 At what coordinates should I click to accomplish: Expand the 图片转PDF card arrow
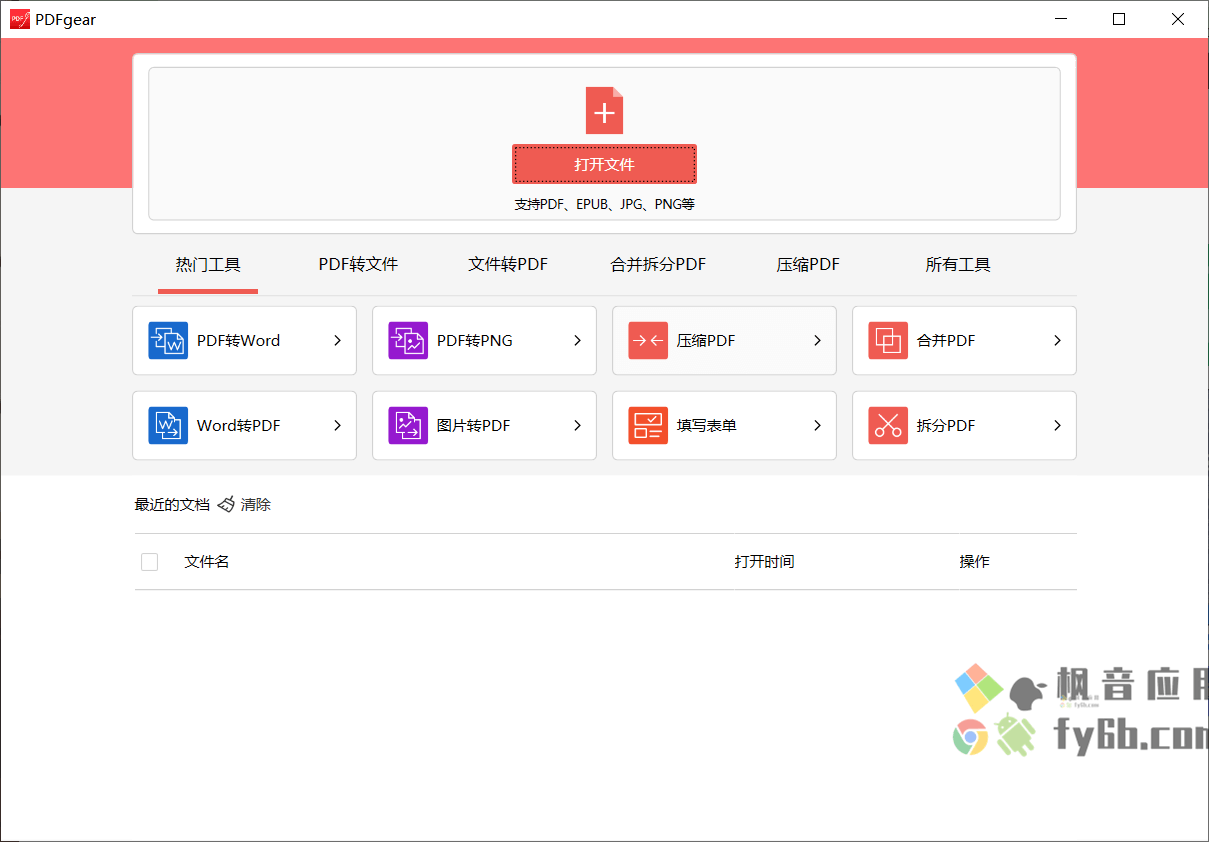pyautogui.click(x=577, y=426)
